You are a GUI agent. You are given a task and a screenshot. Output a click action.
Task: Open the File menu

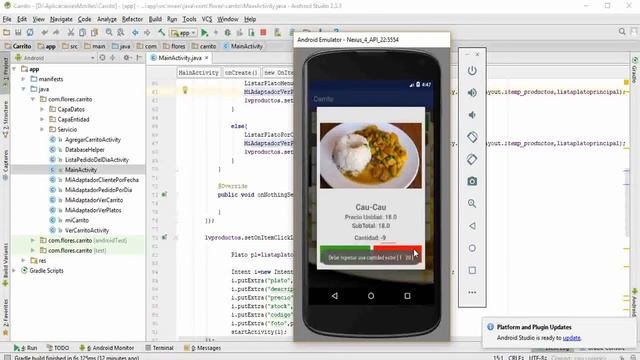(7, 19)
